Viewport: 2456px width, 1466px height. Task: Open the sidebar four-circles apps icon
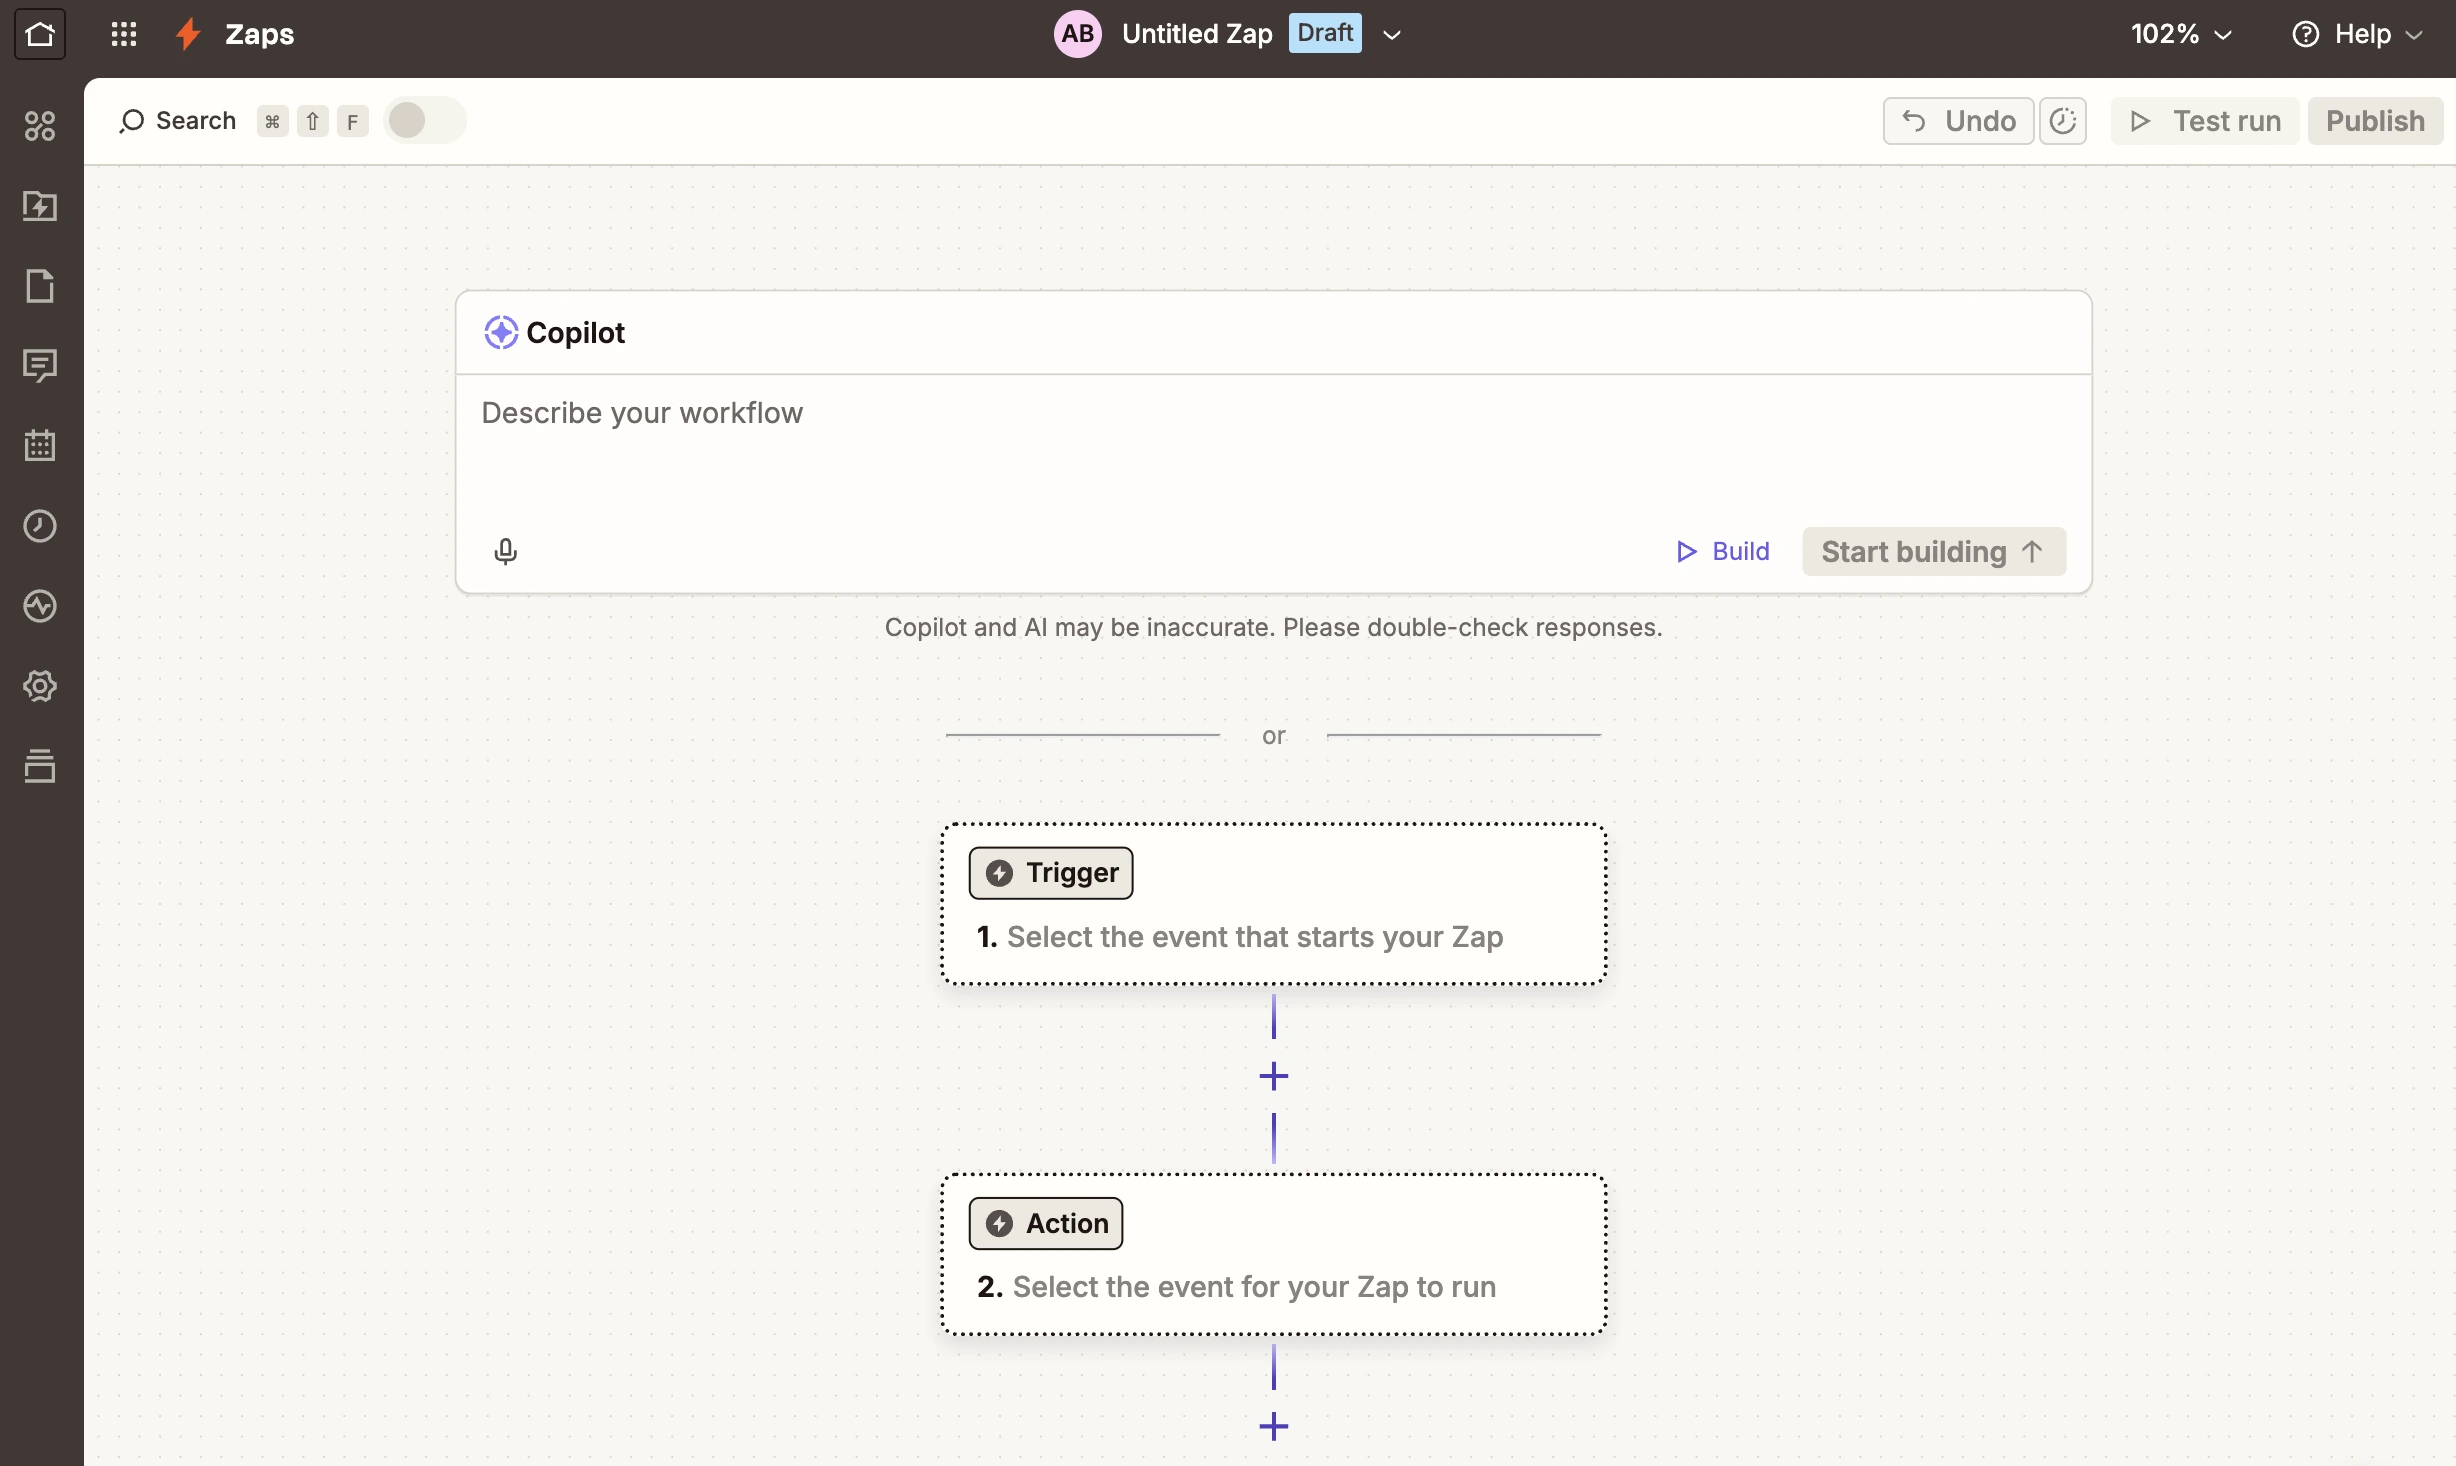tap(40, 126)
